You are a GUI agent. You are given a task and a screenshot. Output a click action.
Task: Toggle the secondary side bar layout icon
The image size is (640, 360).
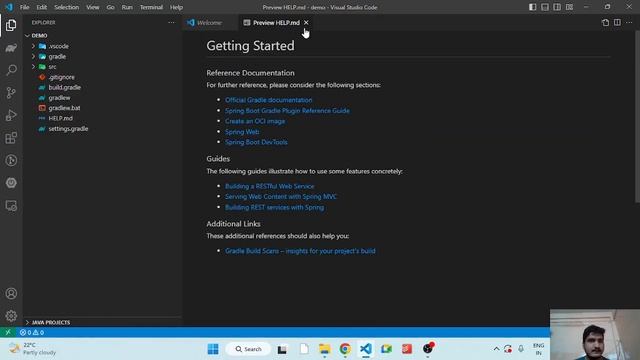557,7
